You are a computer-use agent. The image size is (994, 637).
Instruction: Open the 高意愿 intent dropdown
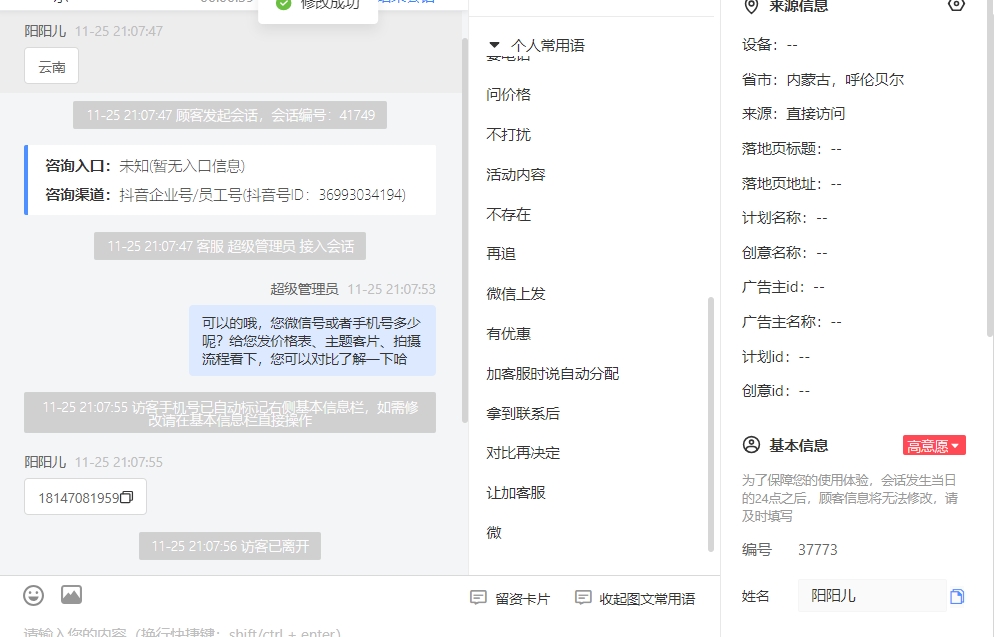point(934,446)
